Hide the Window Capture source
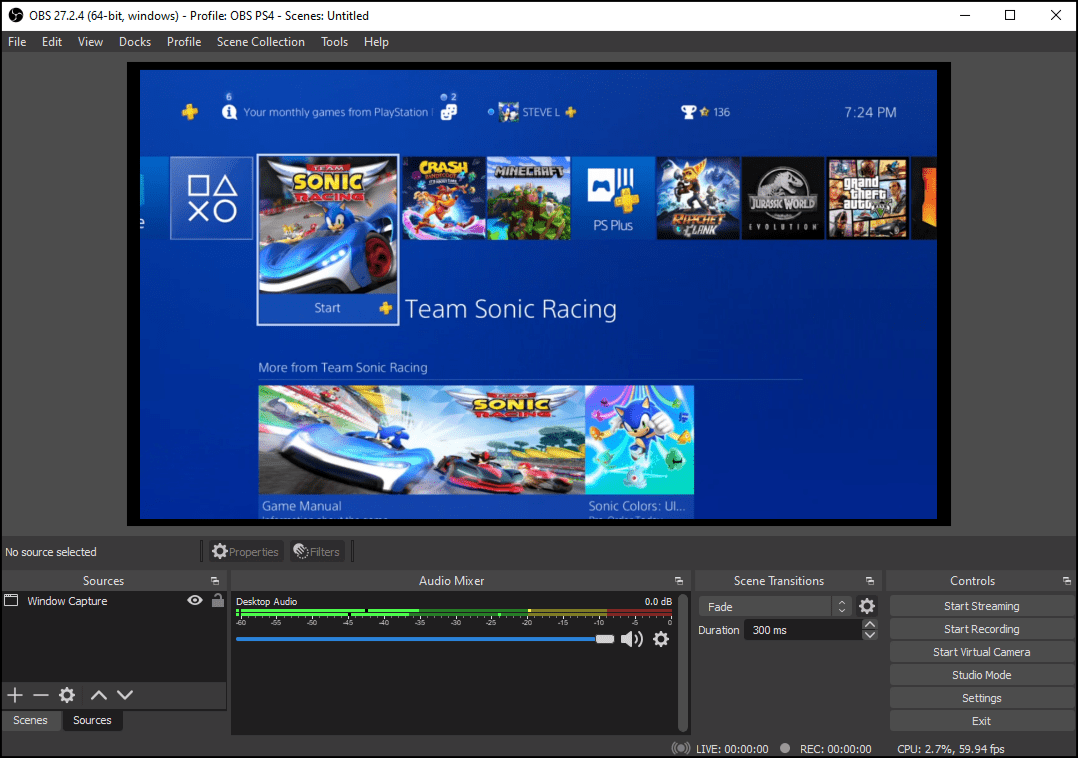 195,600
